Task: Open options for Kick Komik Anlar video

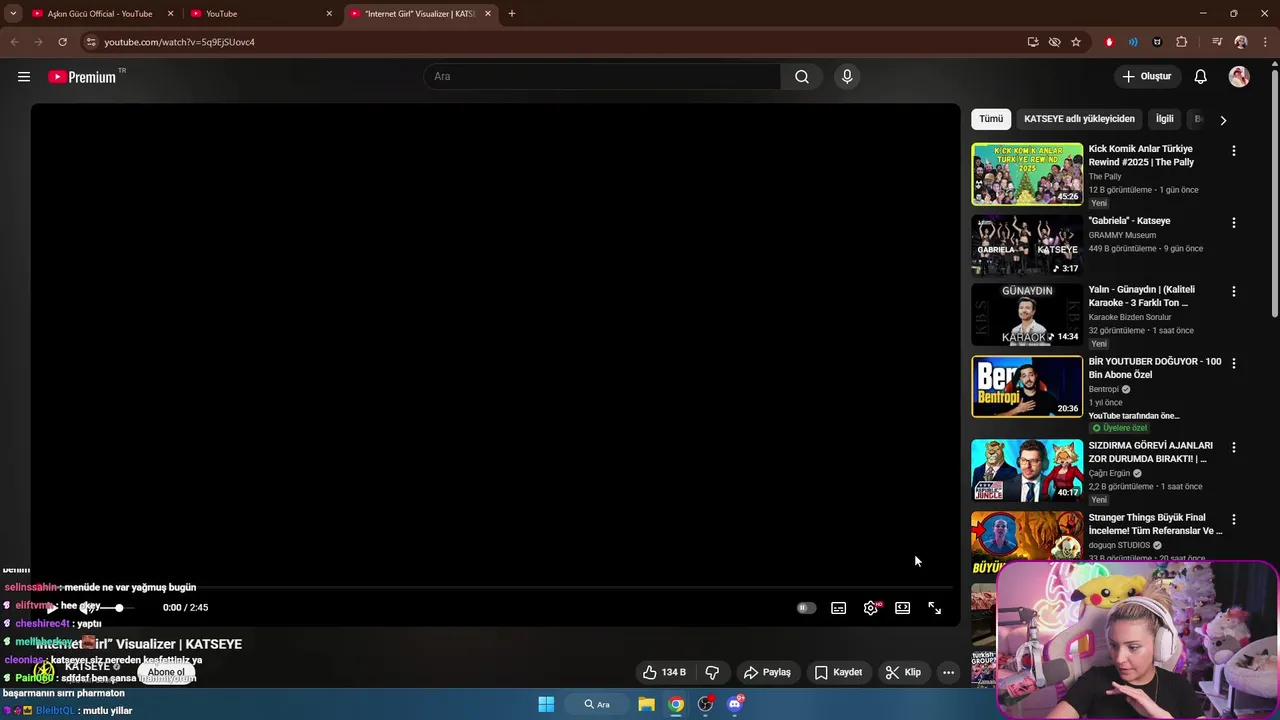Action: tap(1233, 151)
